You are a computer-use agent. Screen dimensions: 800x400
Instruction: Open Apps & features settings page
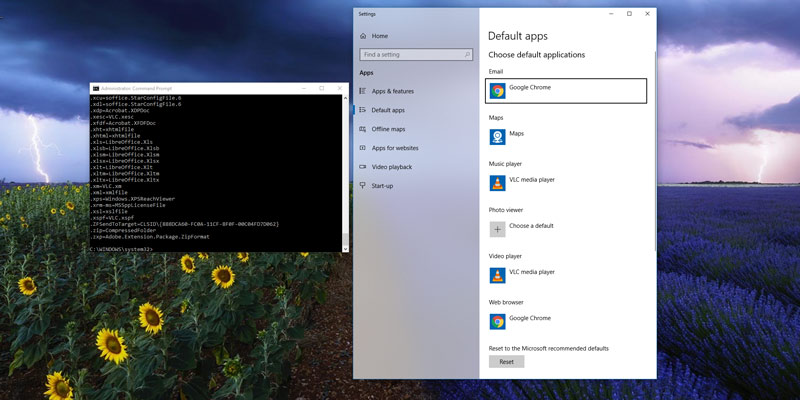[391, 91]
